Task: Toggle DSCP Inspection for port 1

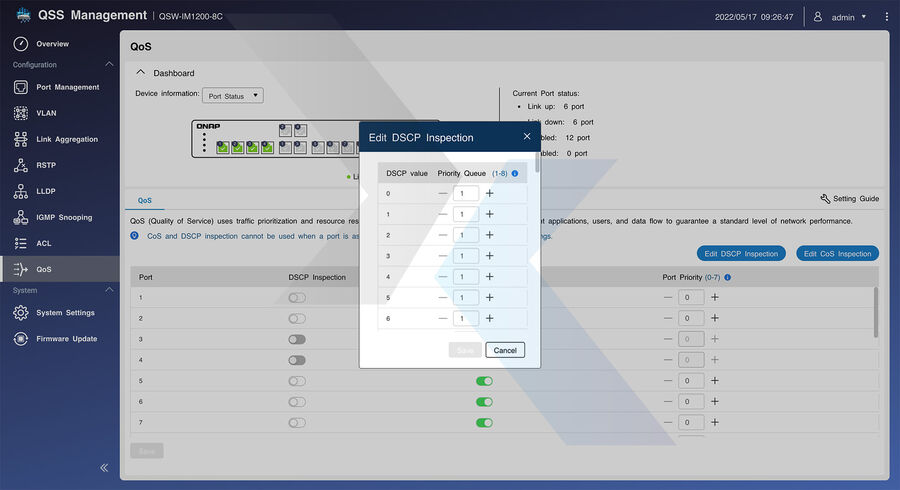Action: pyautogui.click(x=297, y=298)
